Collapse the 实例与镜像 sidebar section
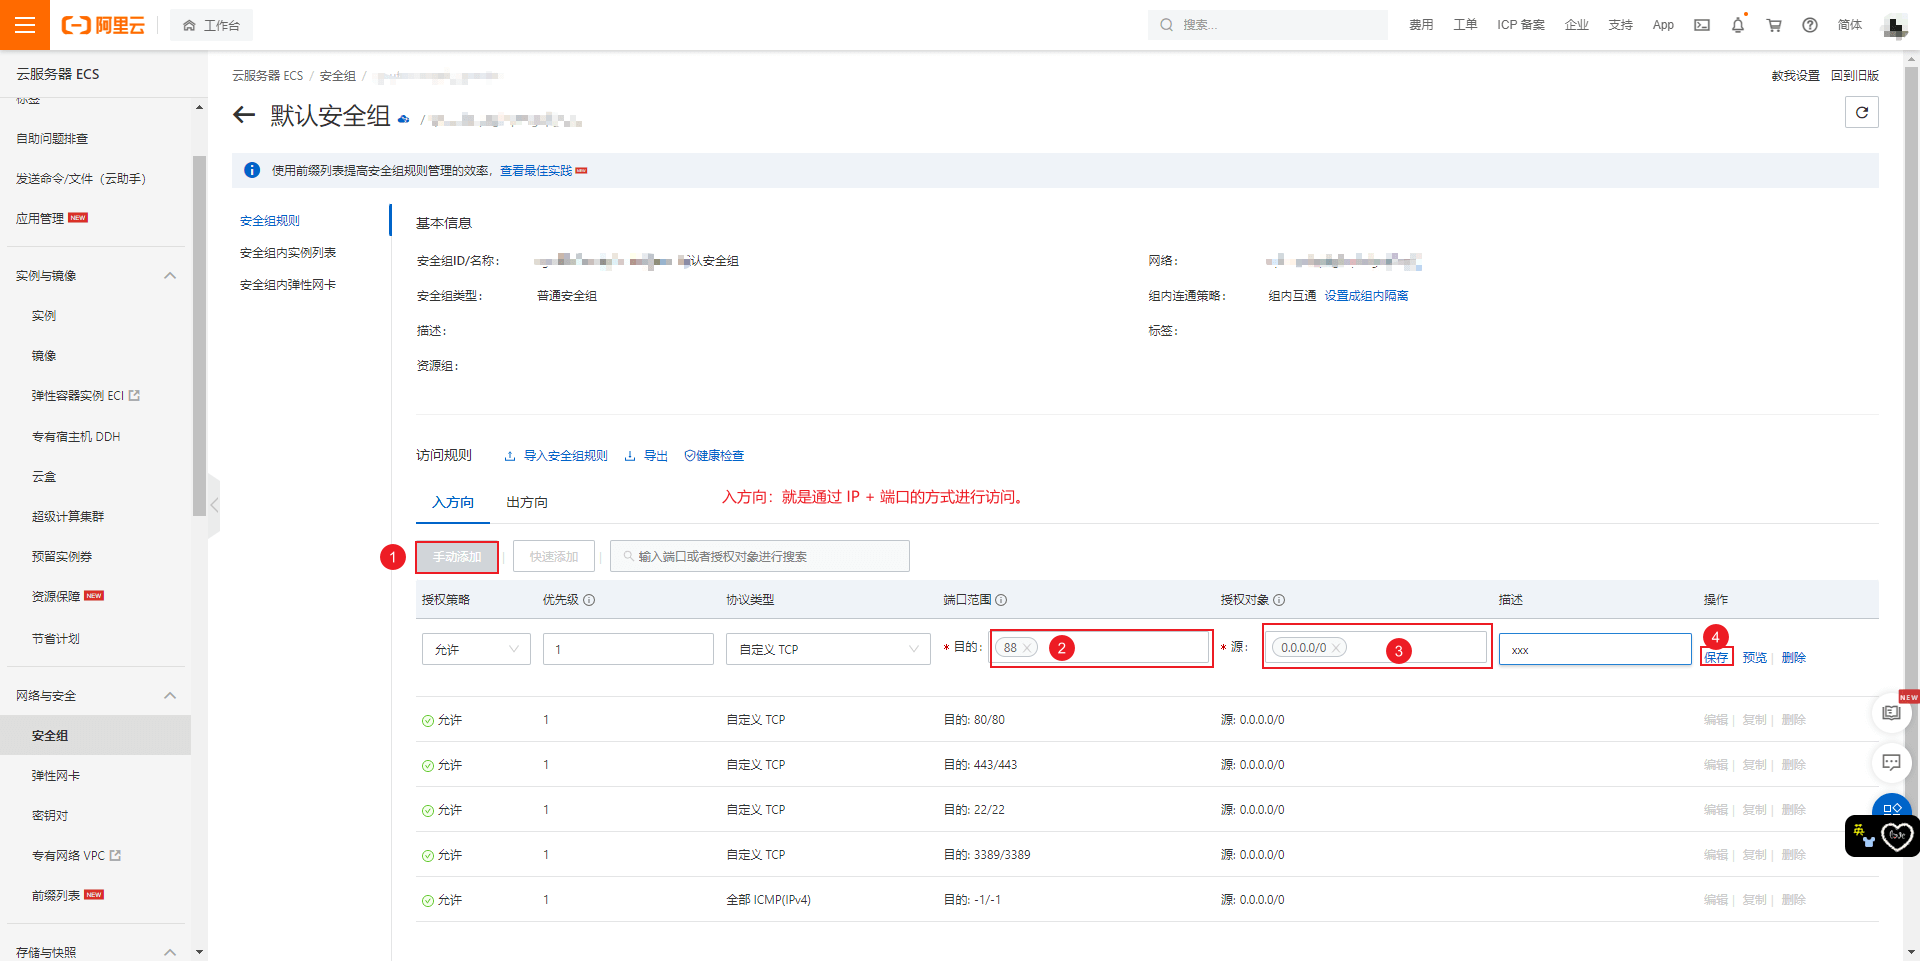 [170, 276]
